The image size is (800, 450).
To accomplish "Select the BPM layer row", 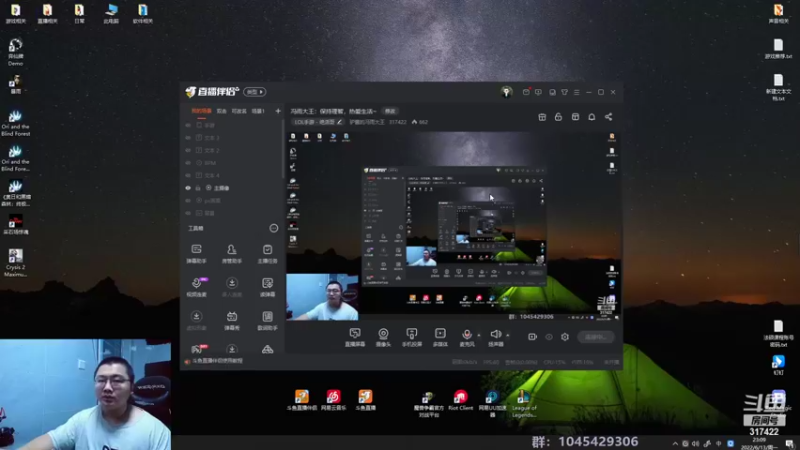I will [x=232, y=163].
